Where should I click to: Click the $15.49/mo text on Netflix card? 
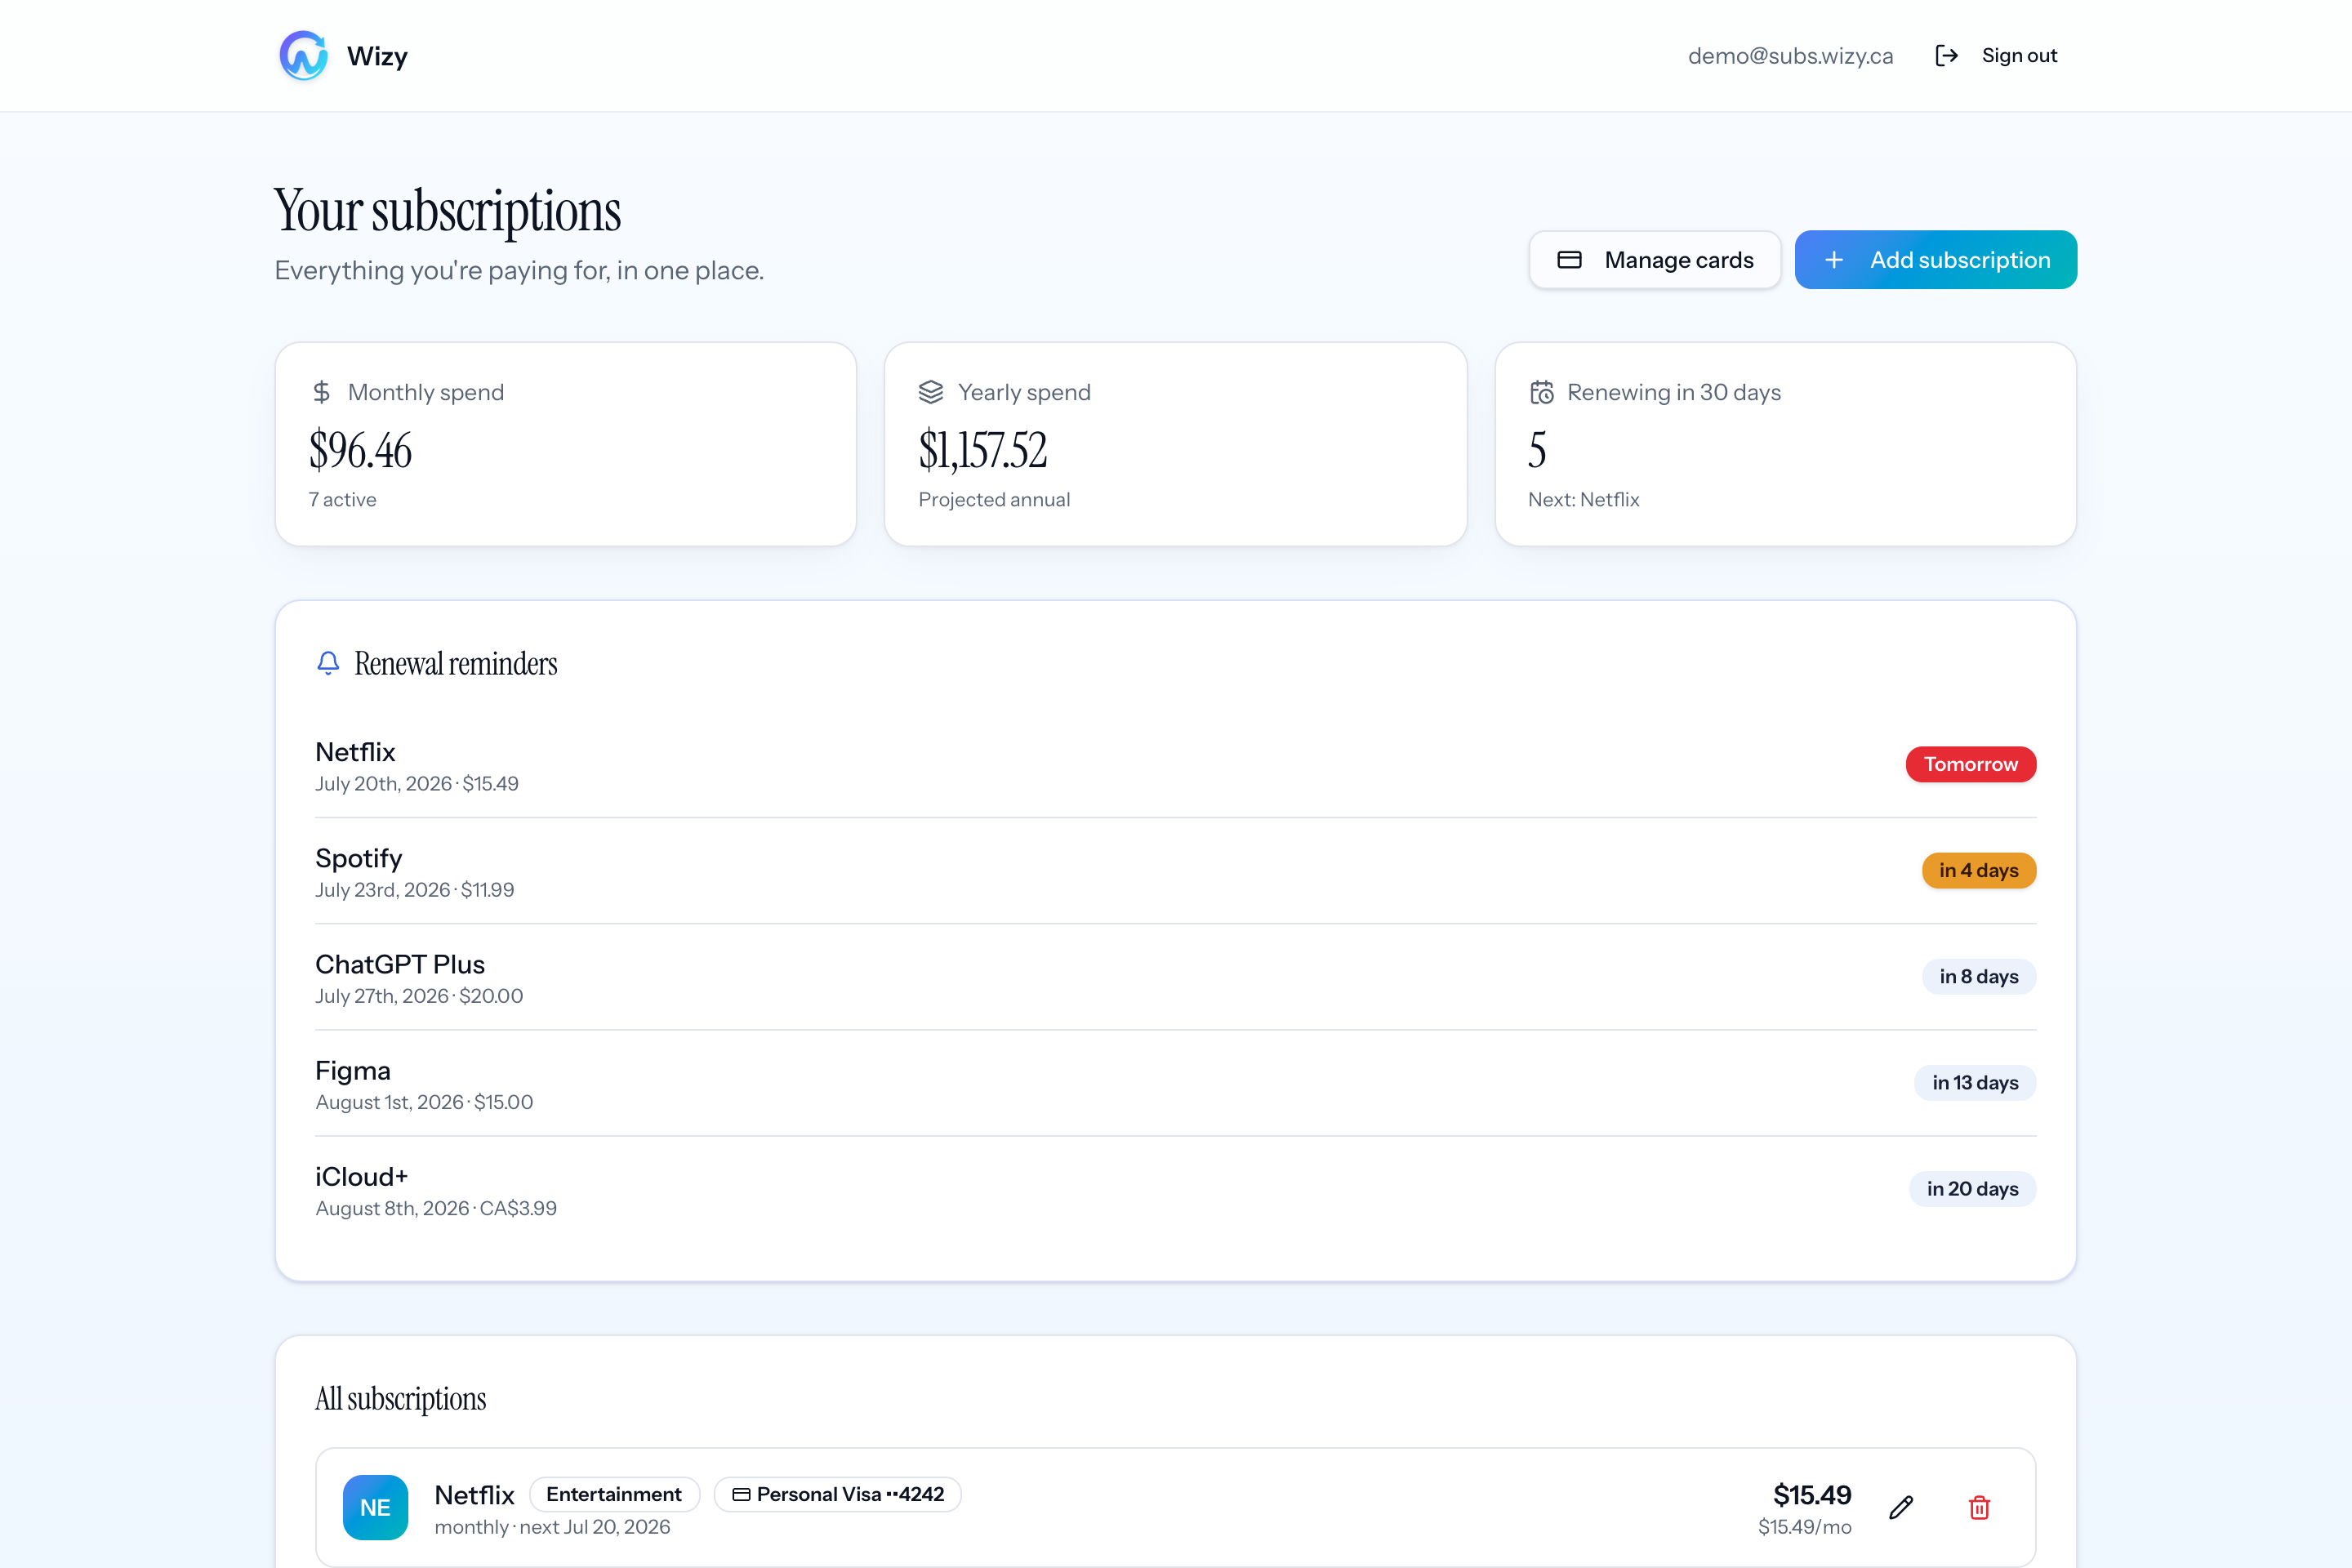click(1804, 1526)
